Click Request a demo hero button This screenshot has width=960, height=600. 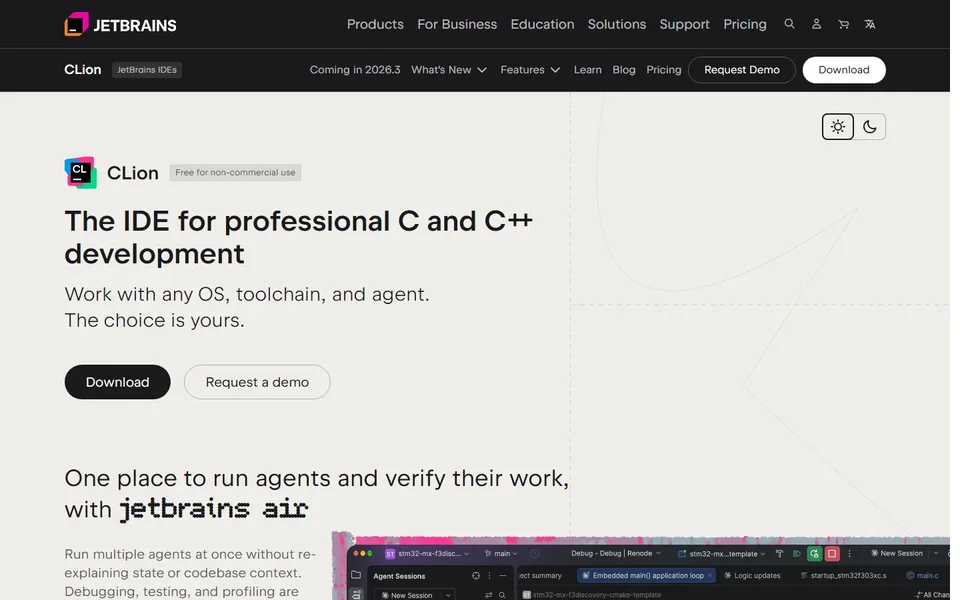(257, 382)
